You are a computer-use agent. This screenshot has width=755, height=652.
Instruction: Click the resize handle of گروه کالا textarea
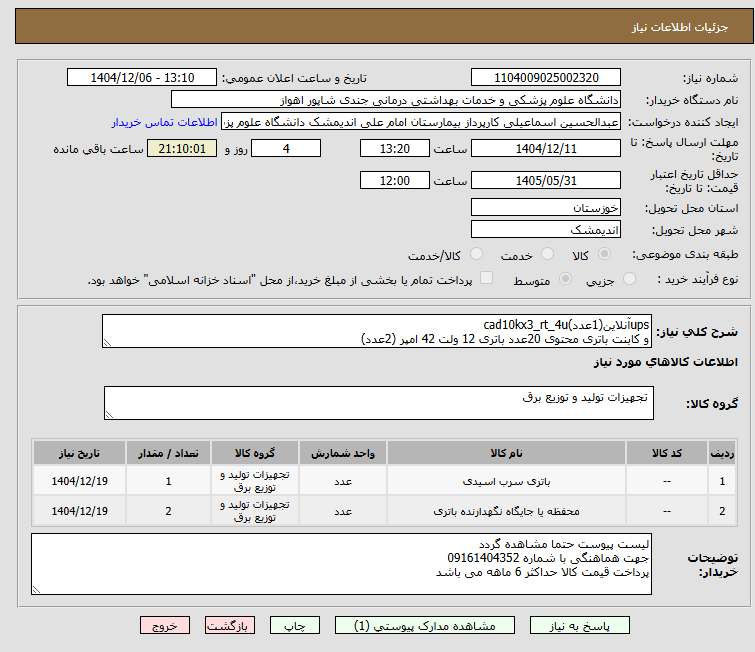tap(109, 415)
